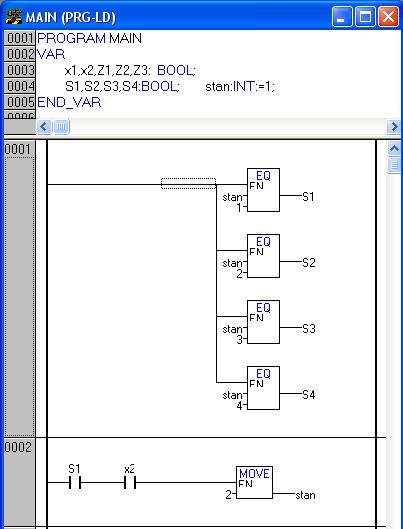The width and height of the screenshot is (403, 529).
Task: Click the constant 4 input of fourth EQ
Action: tap(239, 406)
